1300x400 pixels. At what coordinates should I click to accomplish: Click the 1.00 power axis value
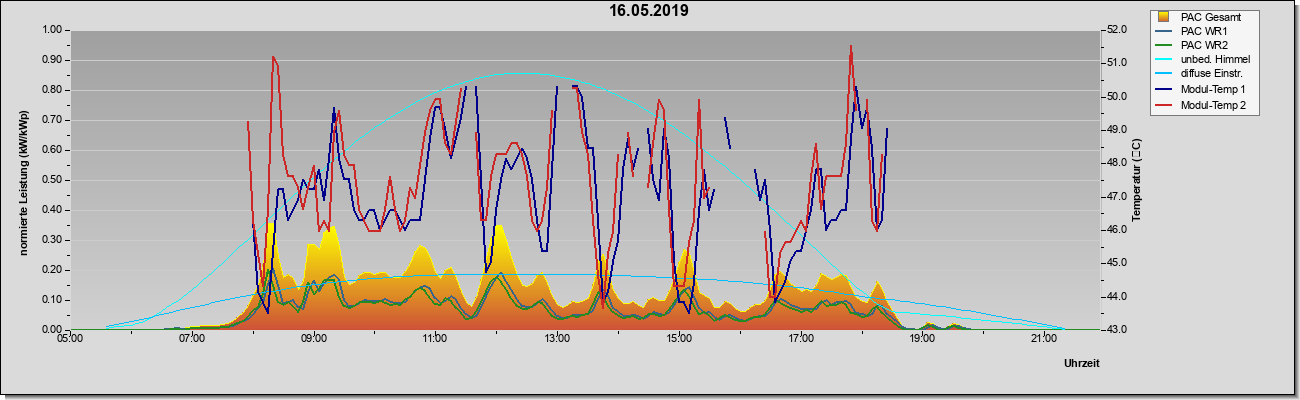51,30
